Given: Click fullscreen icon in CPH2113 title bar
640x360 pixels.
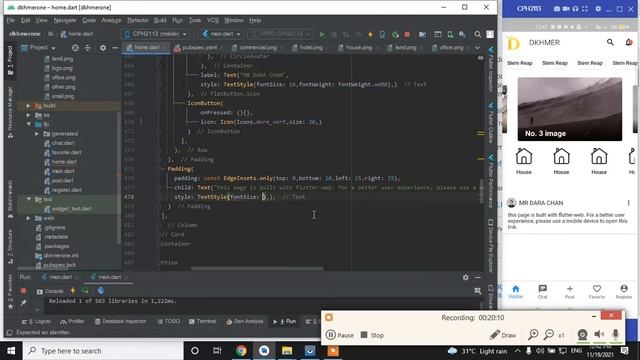Looking at the screenshot, I should (585, 9).
